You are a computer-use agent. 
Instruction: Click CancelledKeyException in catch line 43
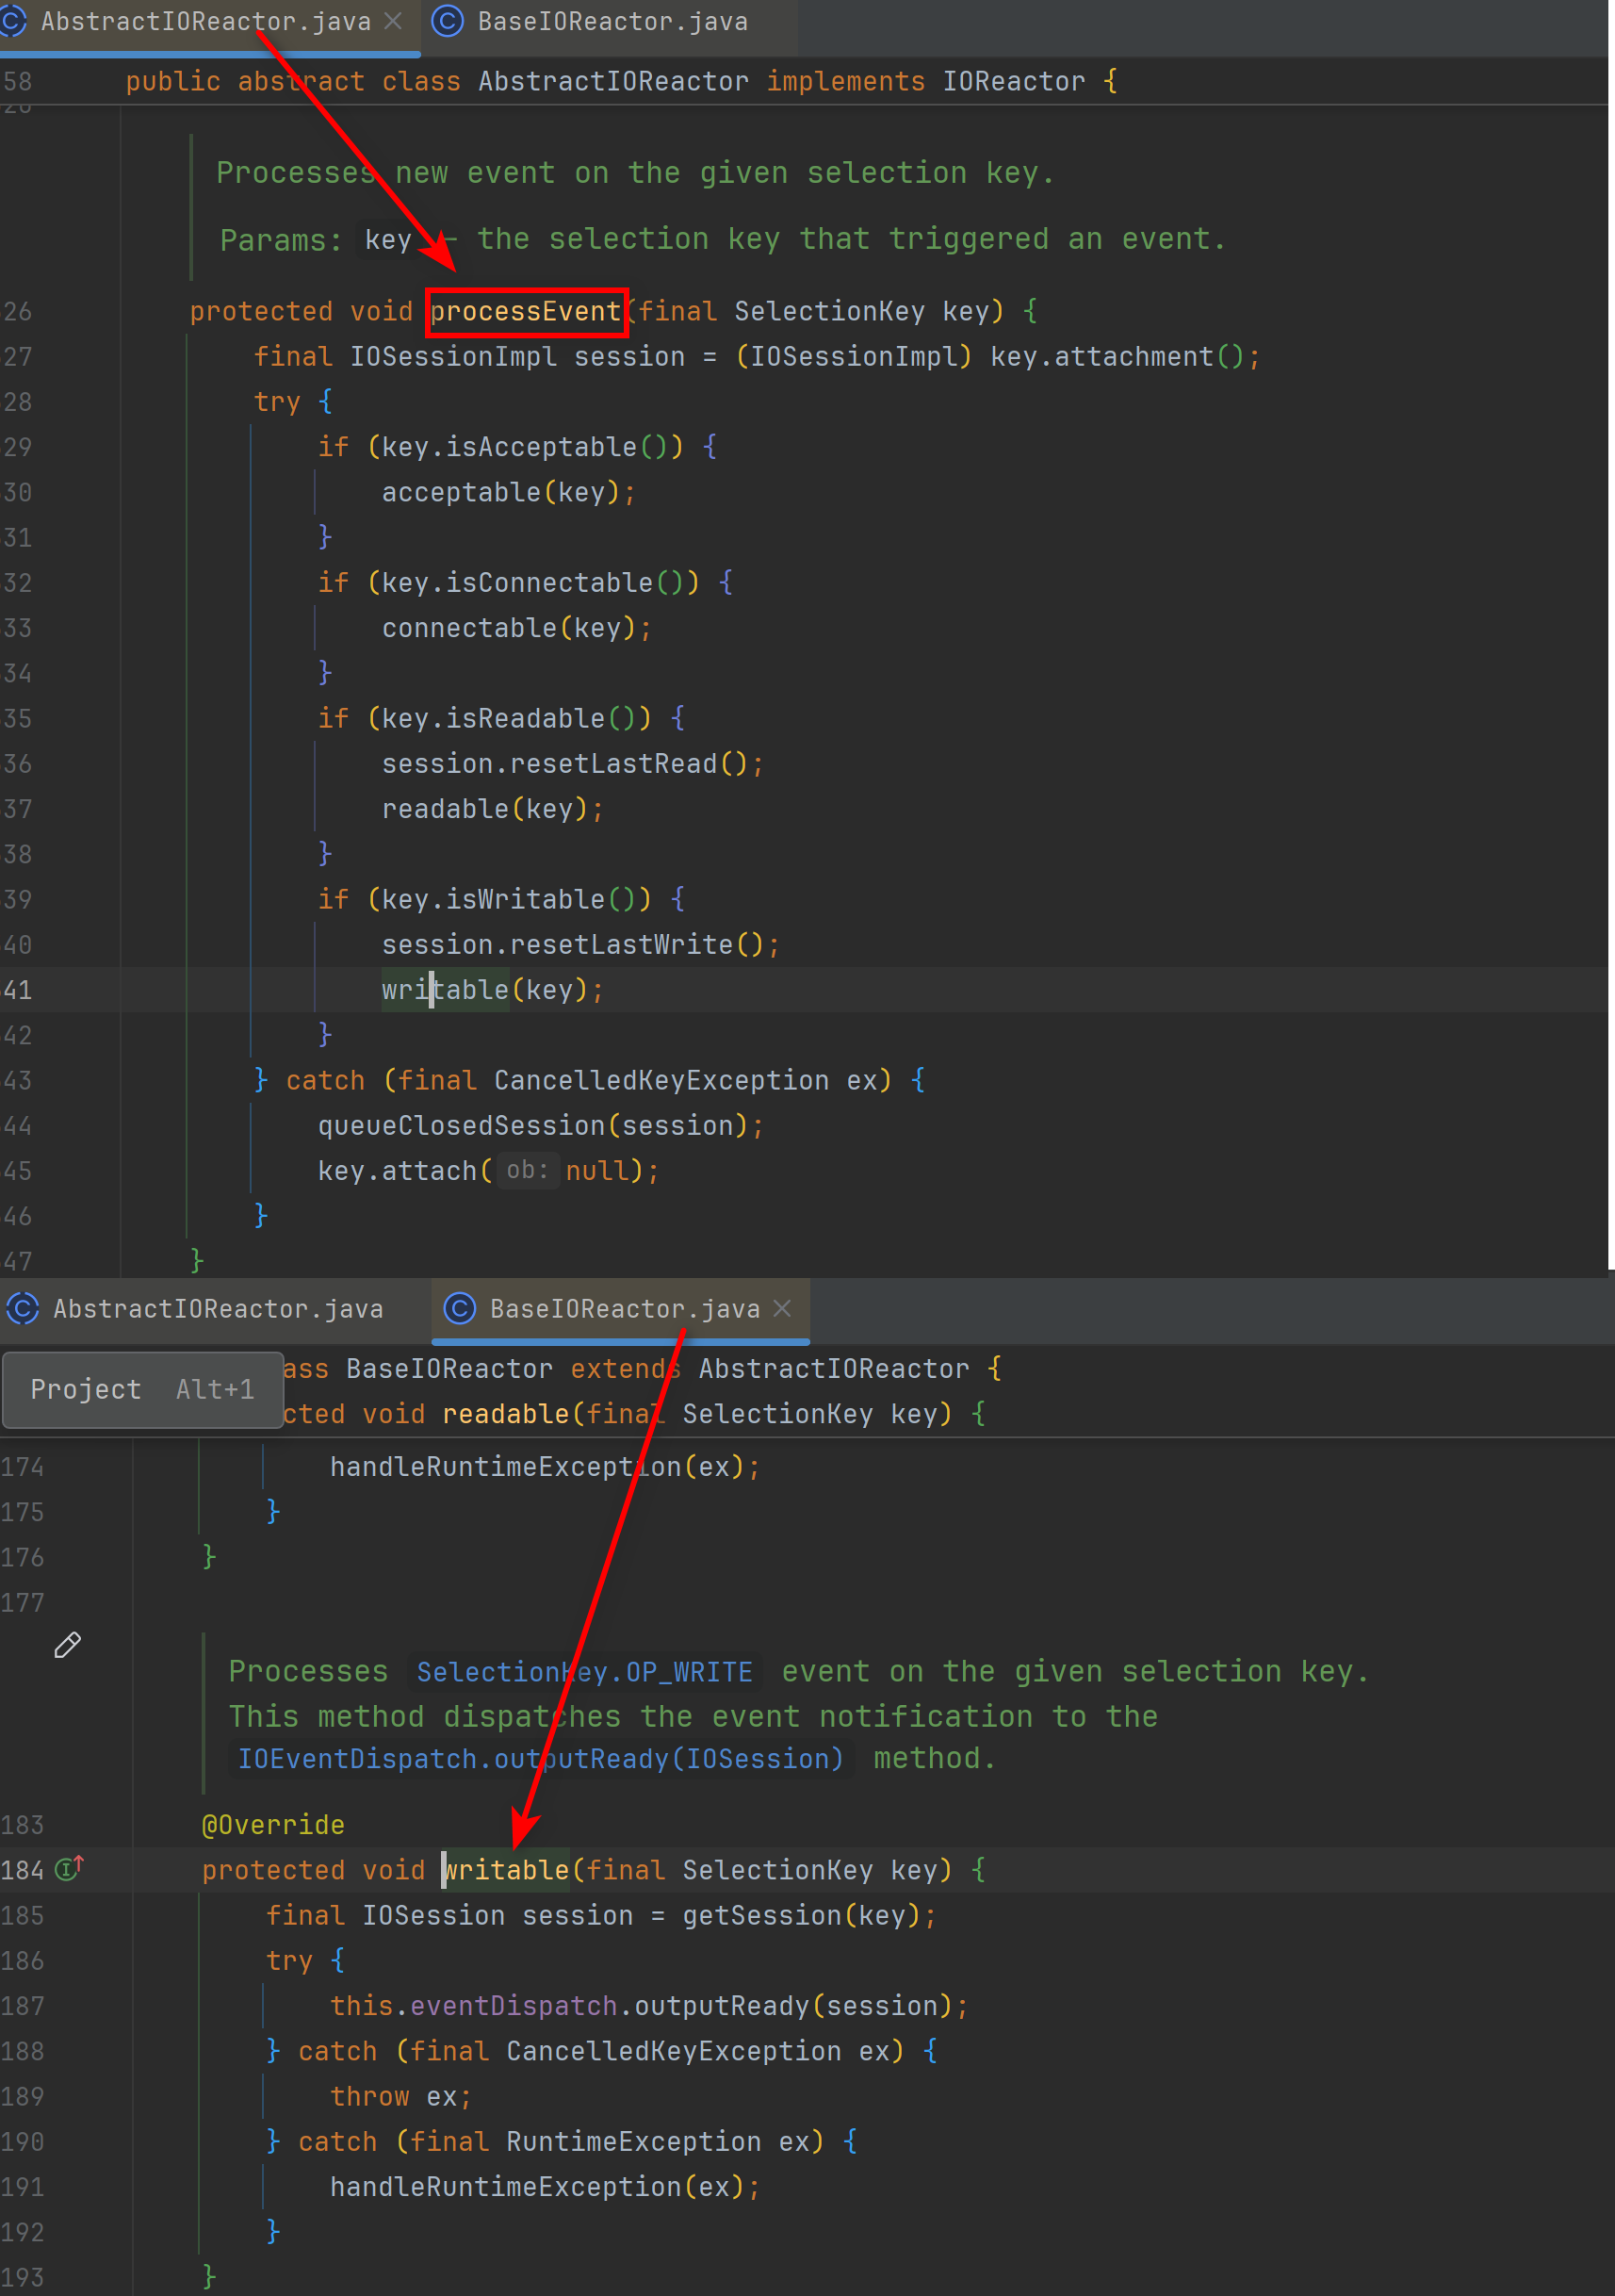point(661,1081)
